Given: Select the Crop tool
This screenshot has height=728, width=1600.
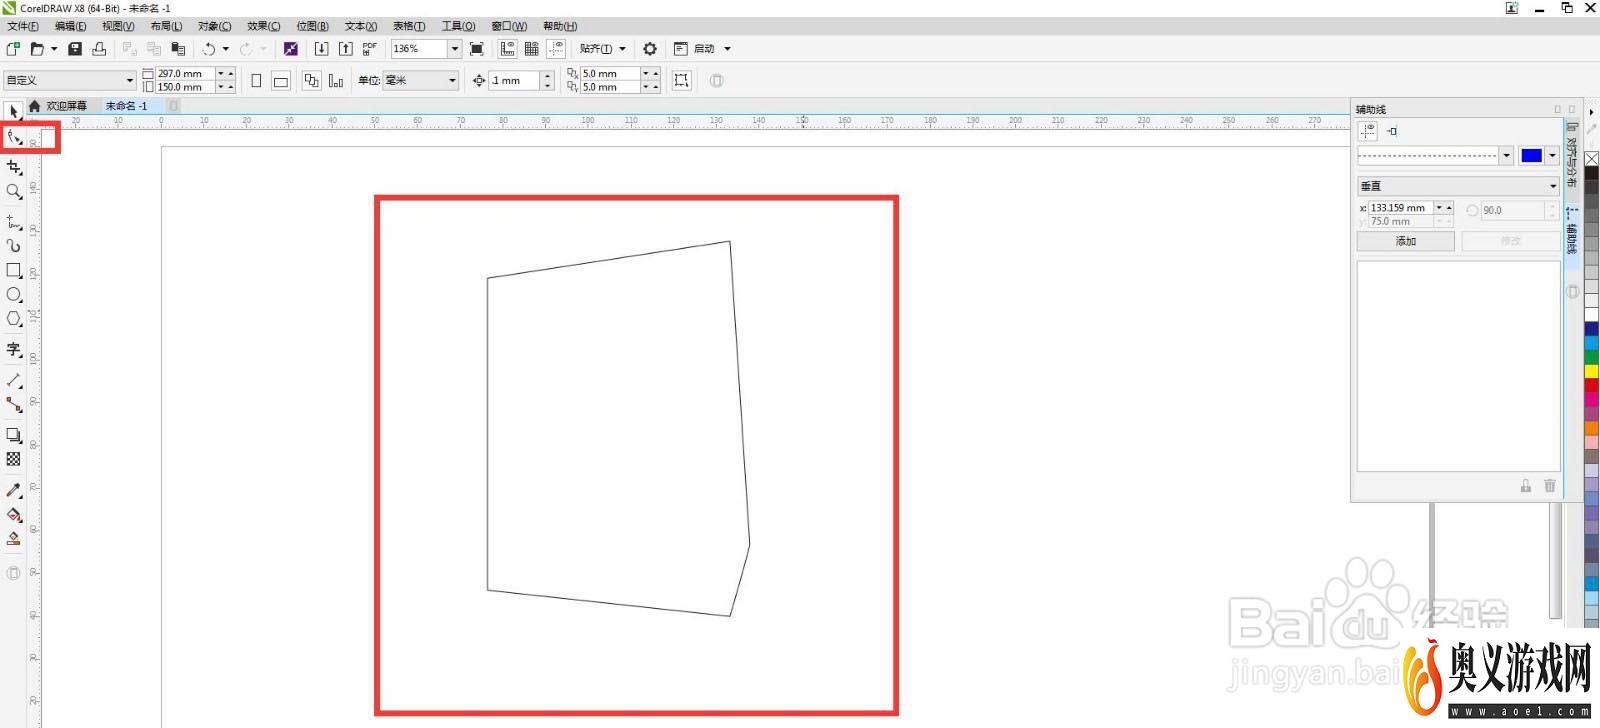Looking at the screenshot, I should coord(14,167).
